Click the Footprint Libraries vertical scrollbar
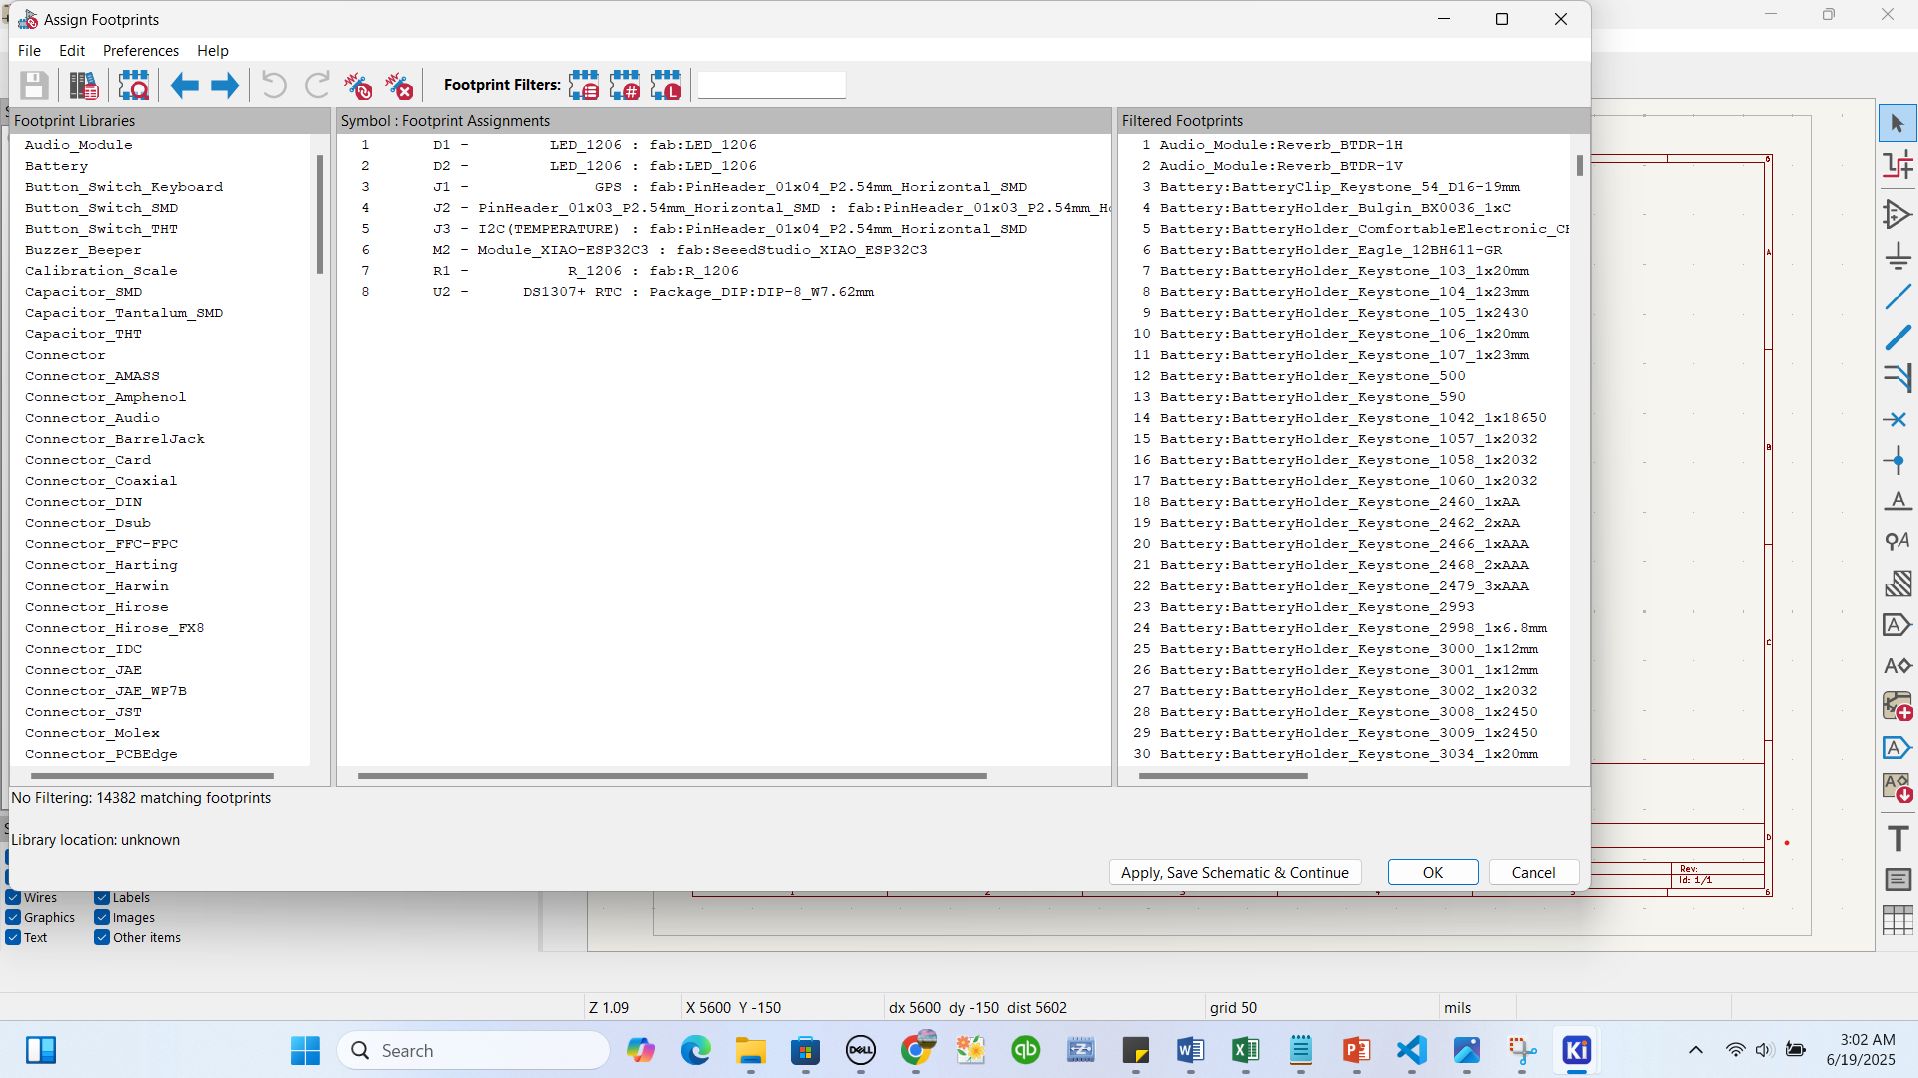The image size is (1918, 1078). (x=319, y=214)
